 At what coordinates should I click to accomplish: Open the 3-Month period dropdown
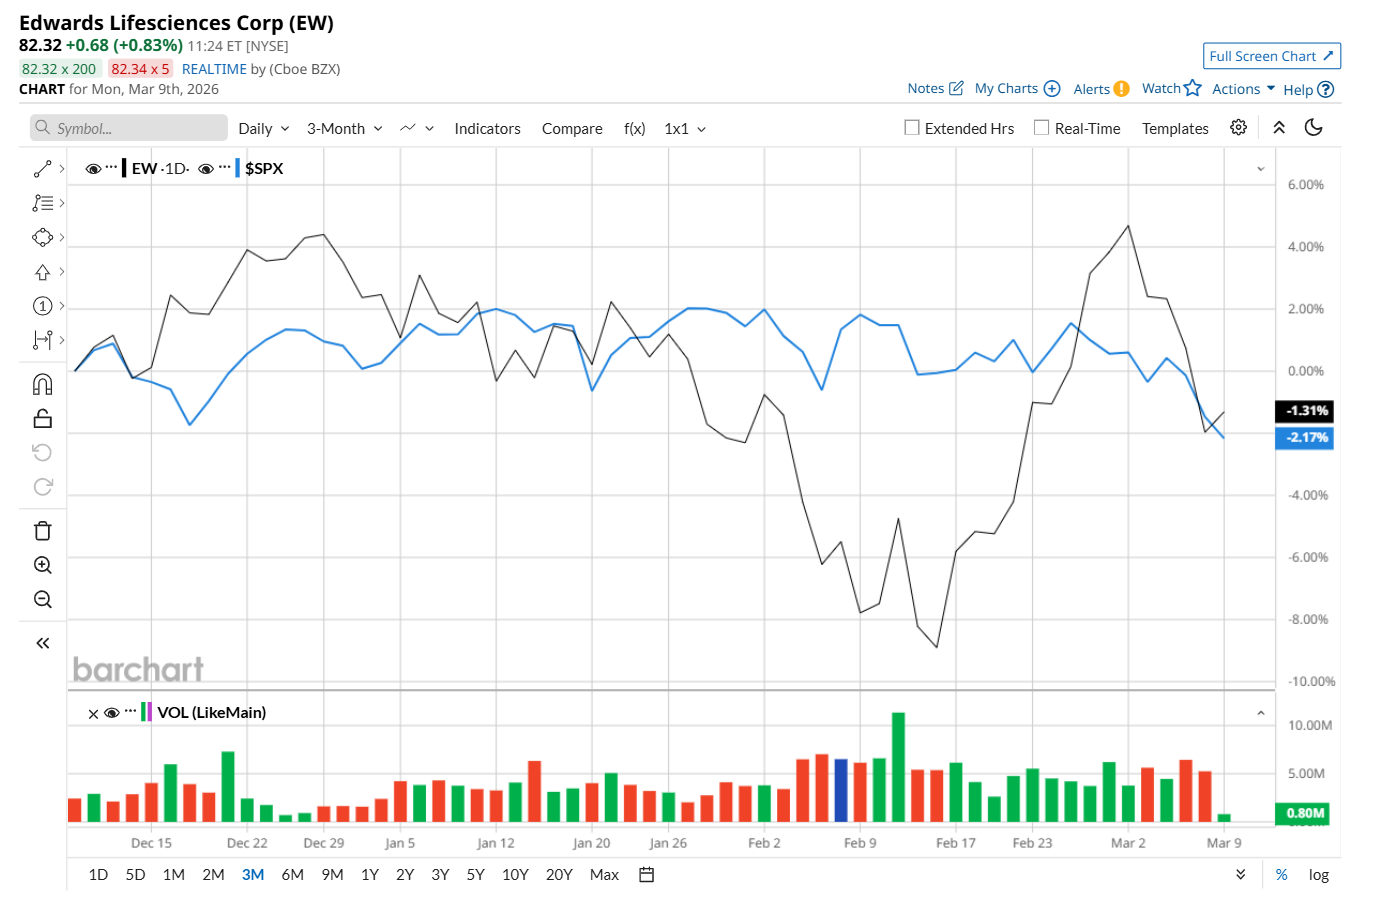(345, 129)
